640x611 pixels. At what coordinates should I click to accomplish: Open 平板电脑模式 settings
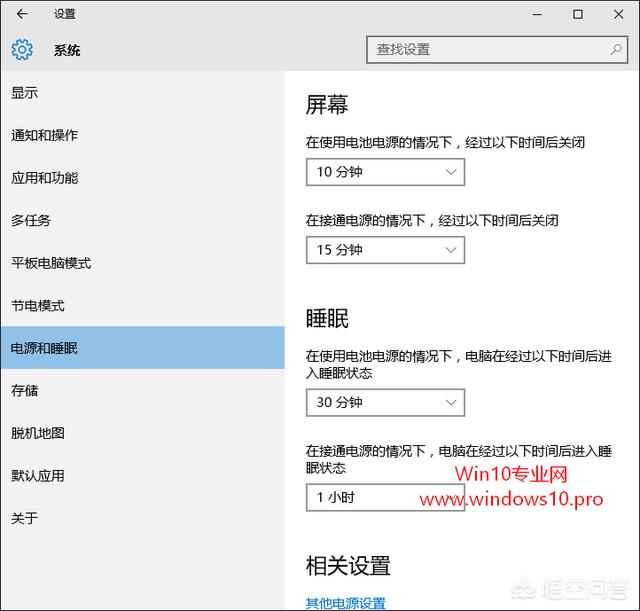pyautogui.click(x=51, y=263)
